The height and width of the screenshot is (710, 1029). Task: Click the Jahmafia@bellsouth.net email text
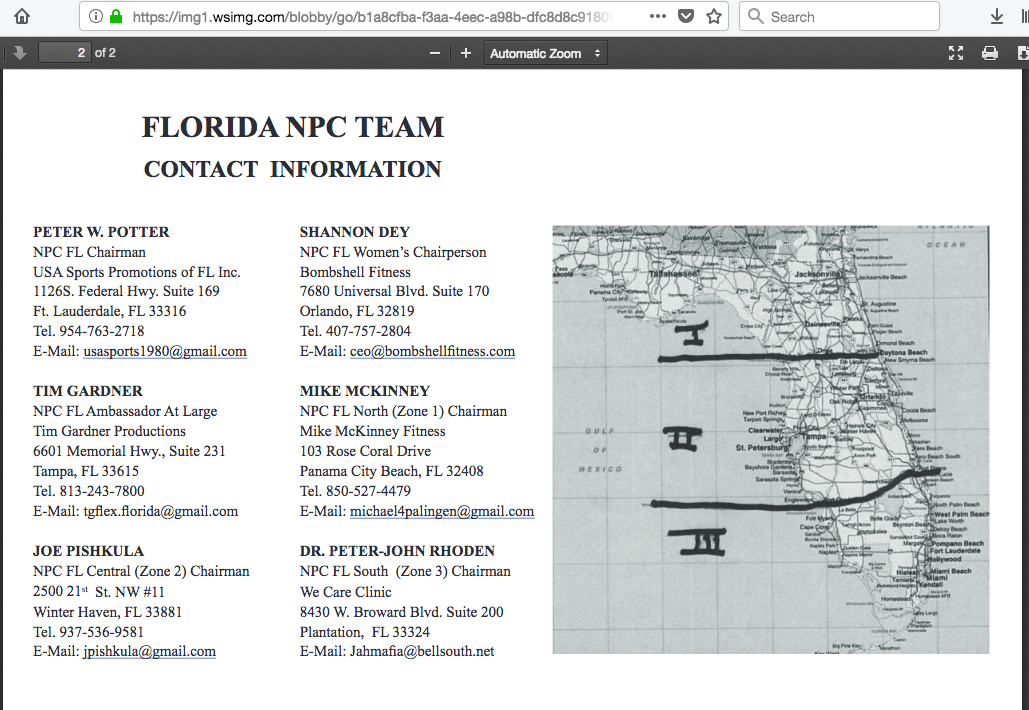[422, 652]
